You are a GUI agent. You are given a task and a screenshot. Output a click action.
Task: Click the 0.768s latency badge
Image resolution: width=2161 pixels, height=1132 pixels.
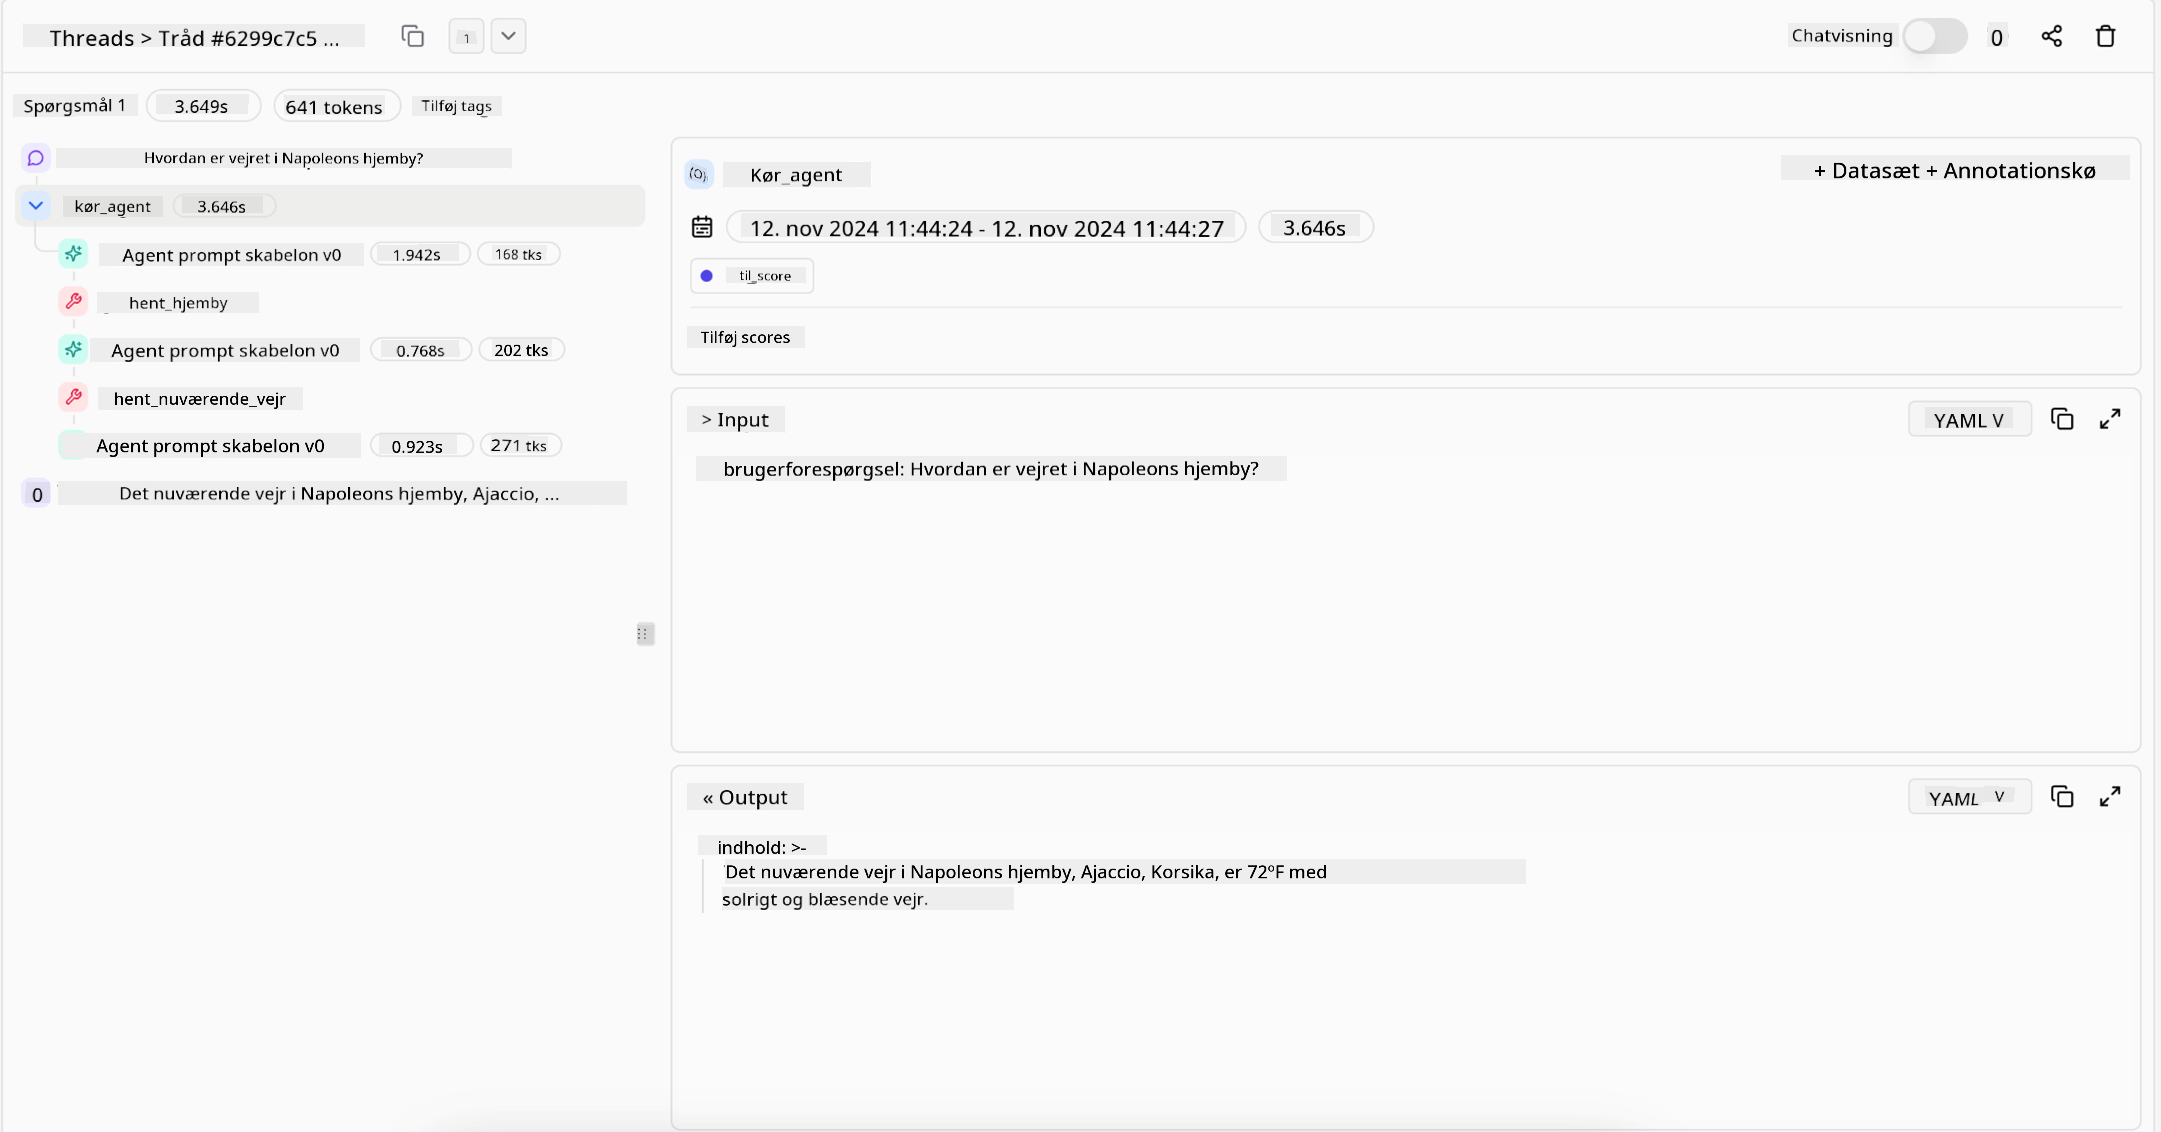[420, 351]
